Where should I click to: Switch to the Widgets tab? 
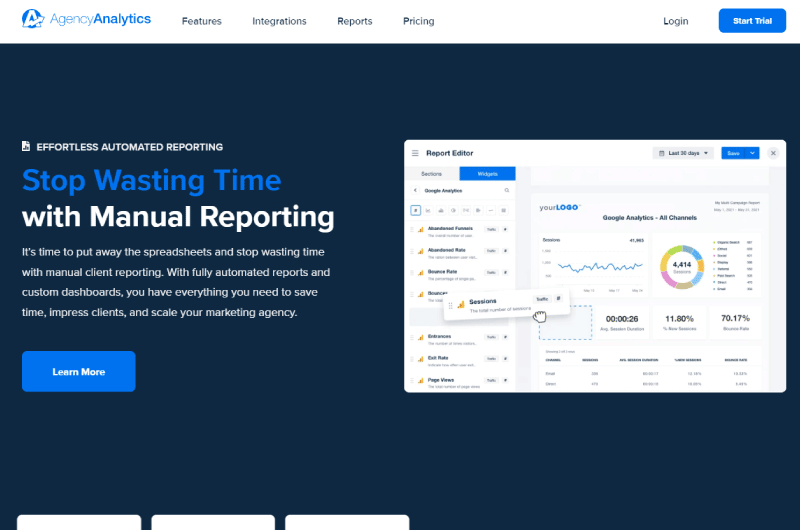[487, 174]
